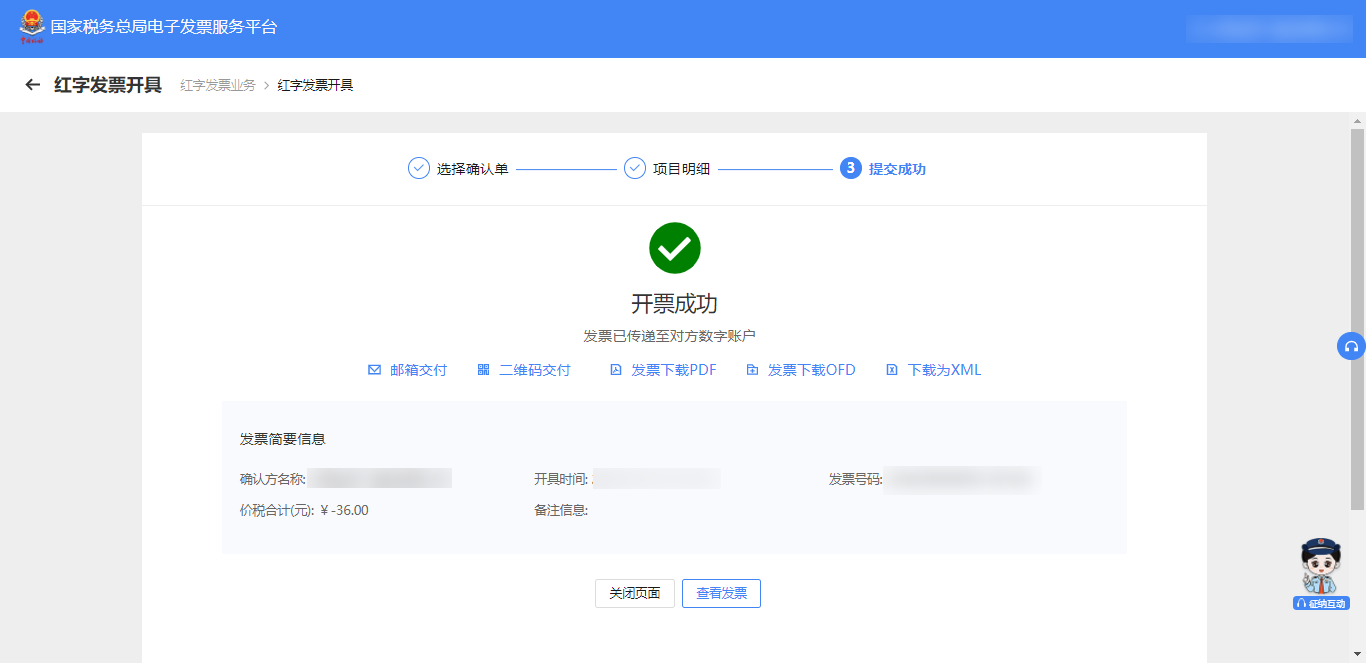Open the user account area in header
1366x663 pixels.
tap(1268, 29)
